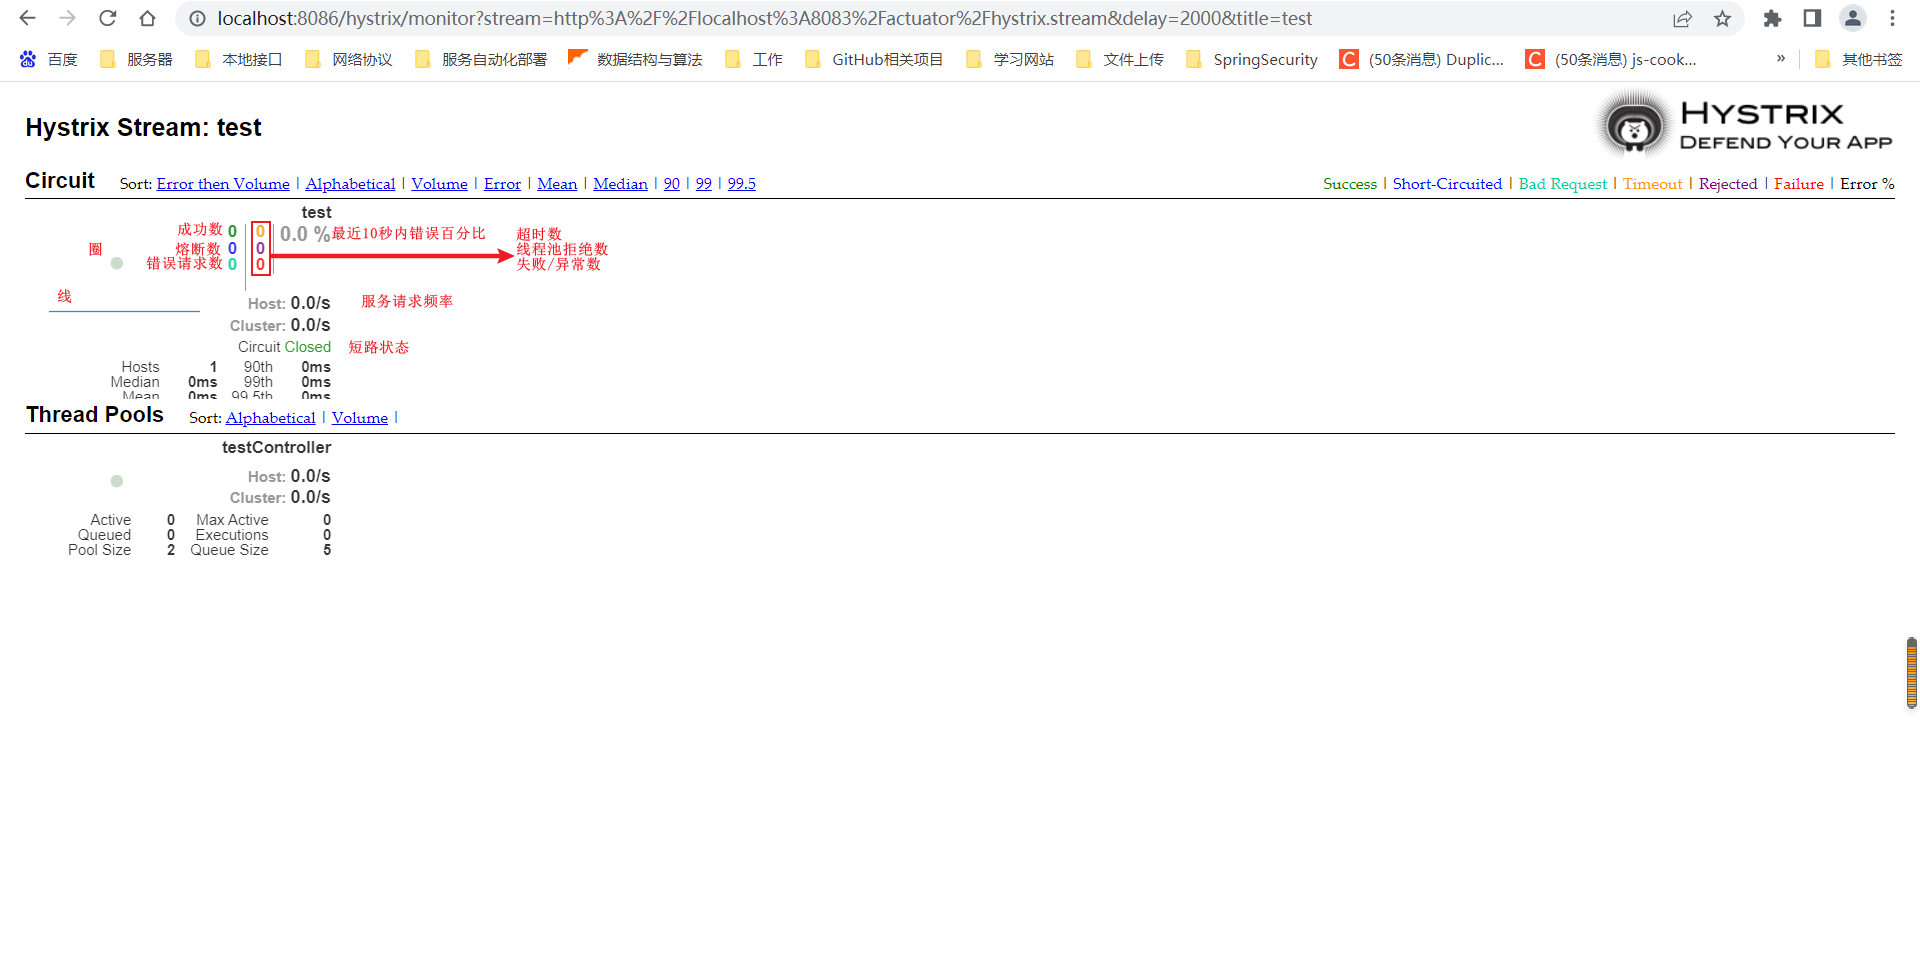Click the testController traffic circle

click(x=117, y=481)
